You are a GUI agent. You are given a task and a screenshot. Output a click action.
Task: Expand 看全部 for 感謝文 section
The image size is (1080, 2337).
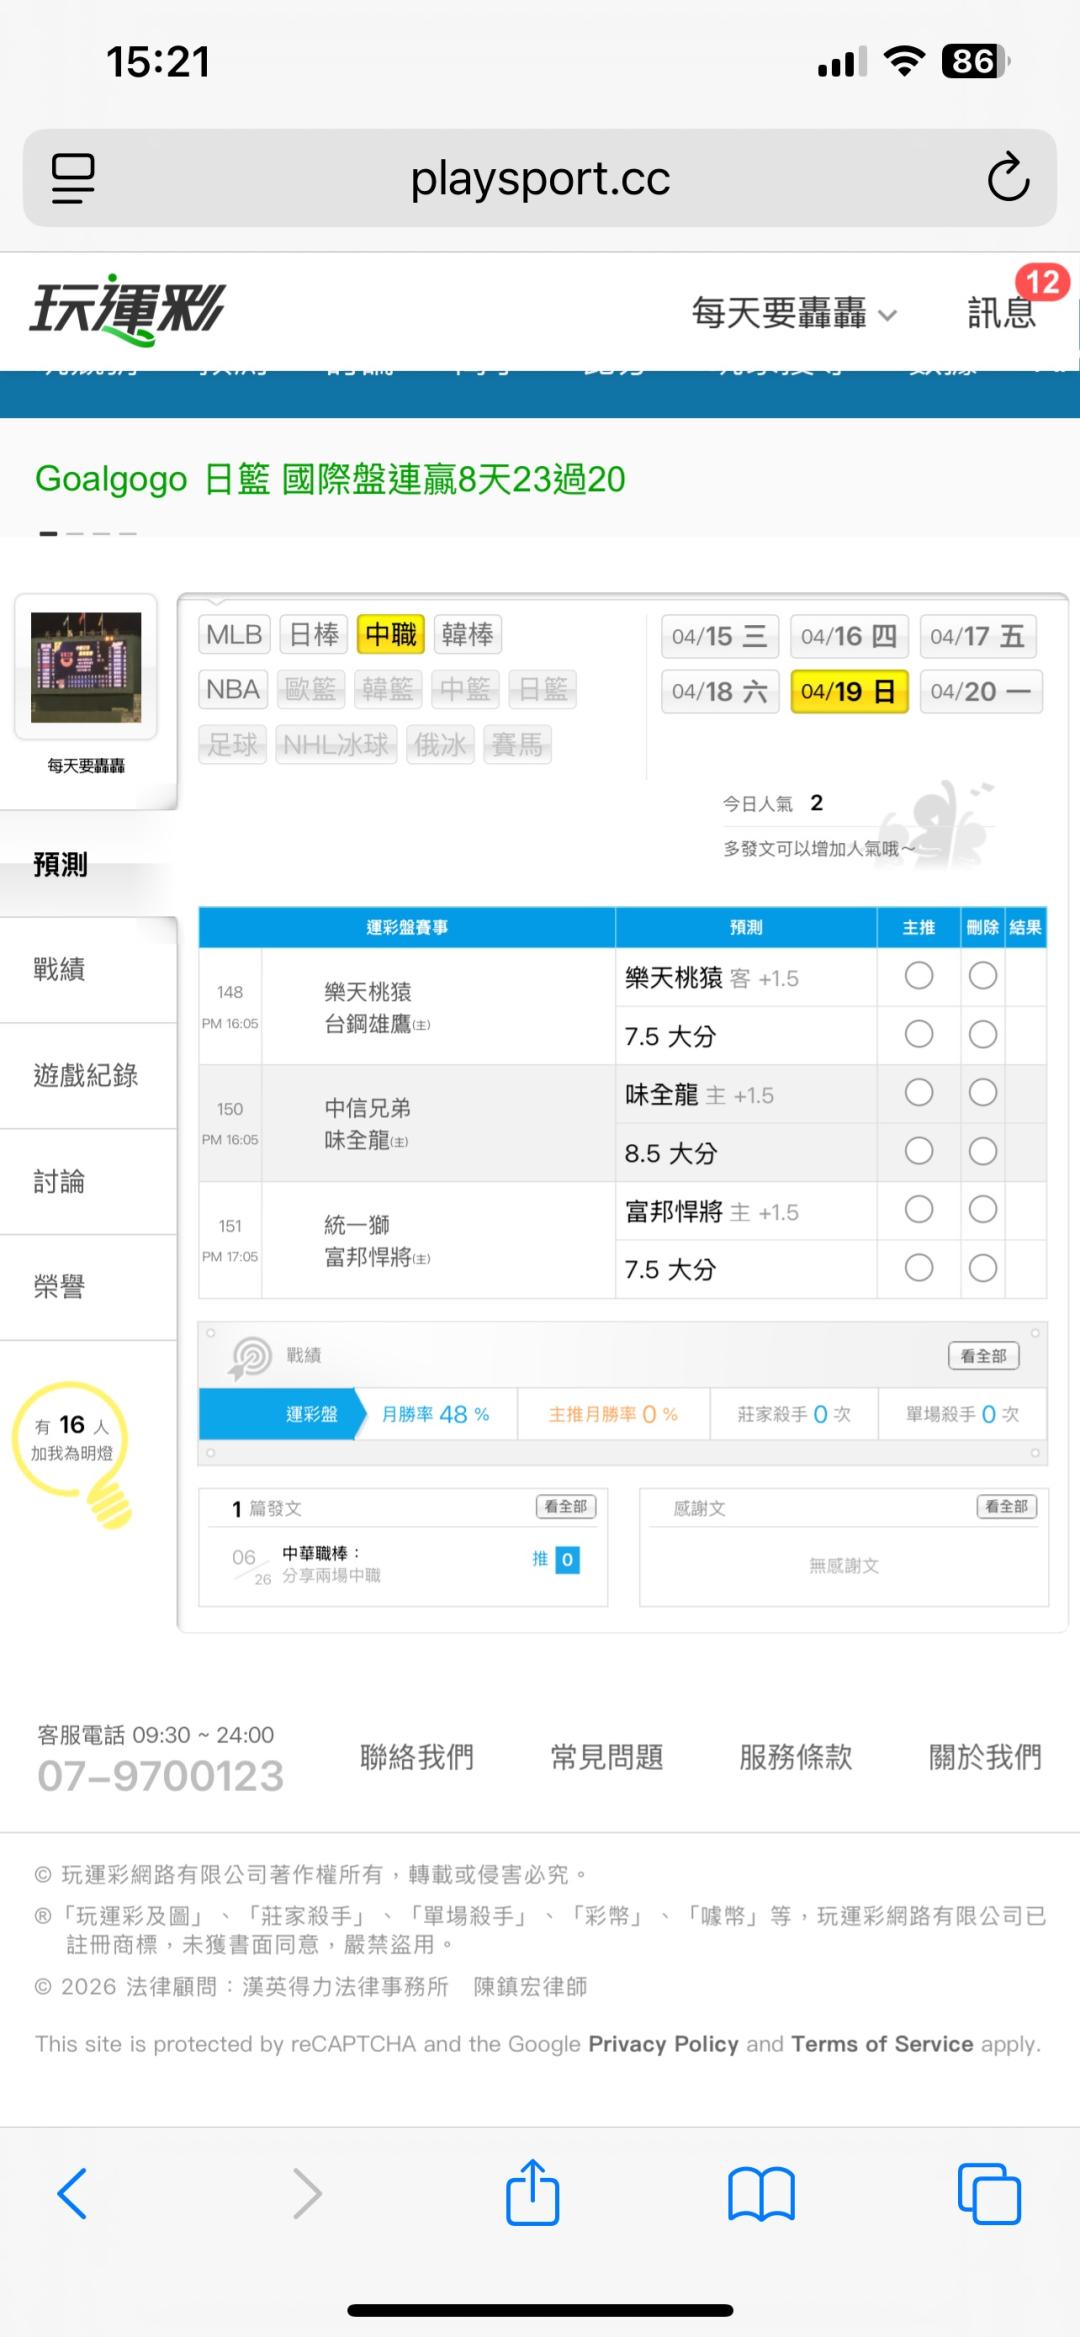pos(1006,1506)
